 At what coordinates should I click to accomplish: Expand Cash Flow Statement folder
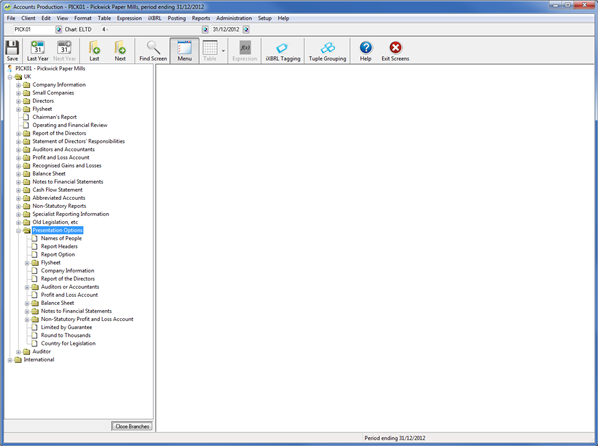point(18,190)
